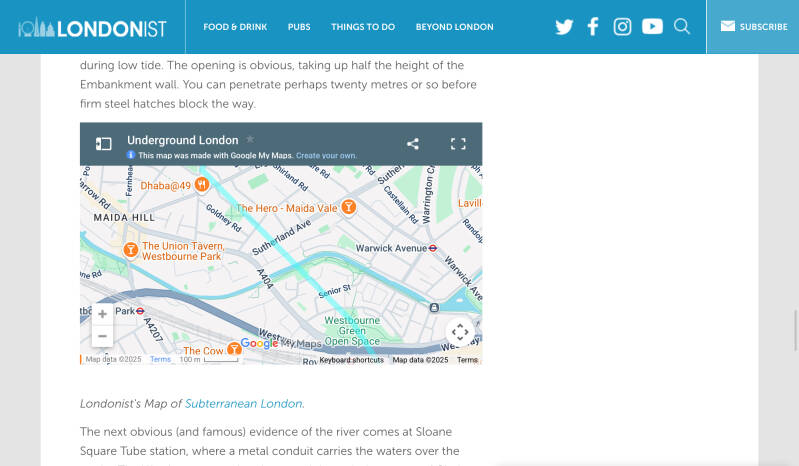Click the Westbourne Green Open Space label
The image size is (799, 466).
coord(352,331)
